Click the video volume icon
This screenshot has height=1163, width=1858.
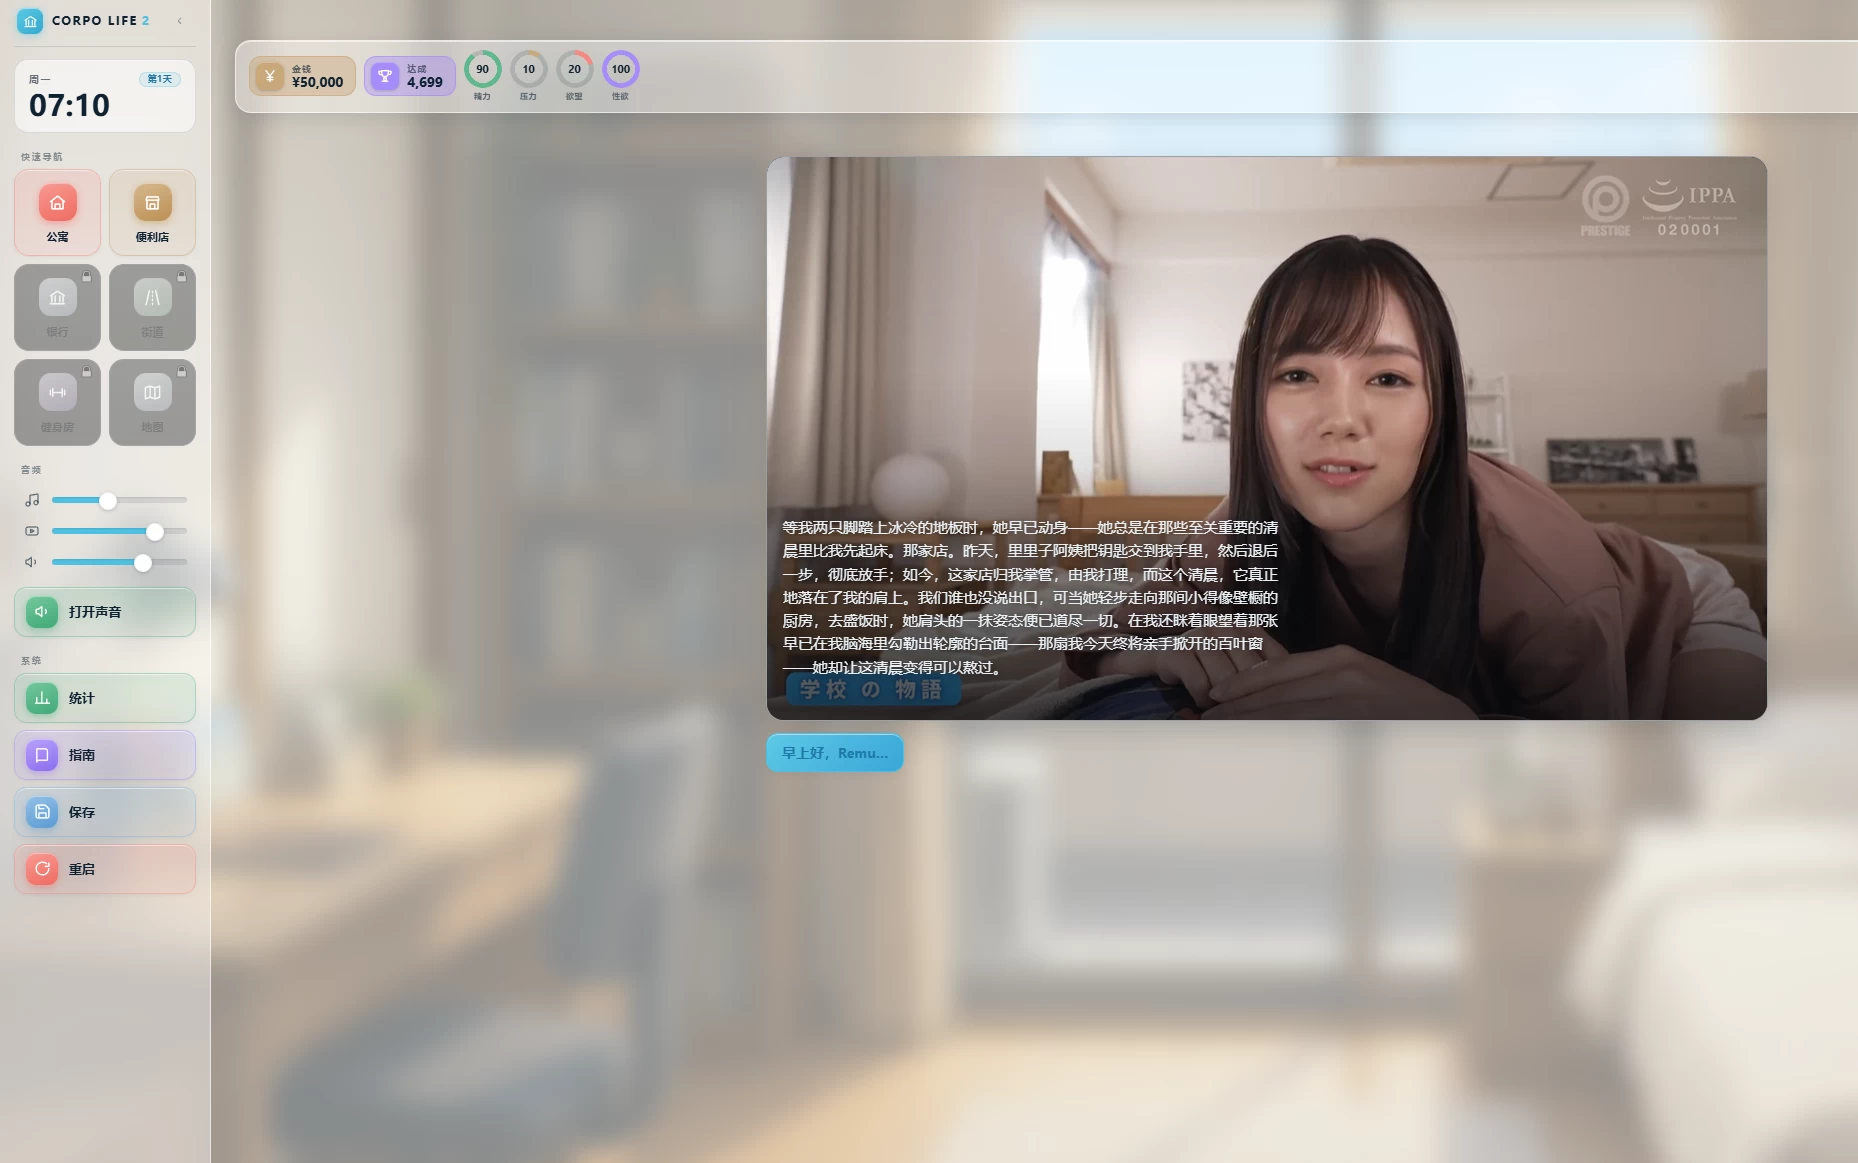[x=32, y=531]
